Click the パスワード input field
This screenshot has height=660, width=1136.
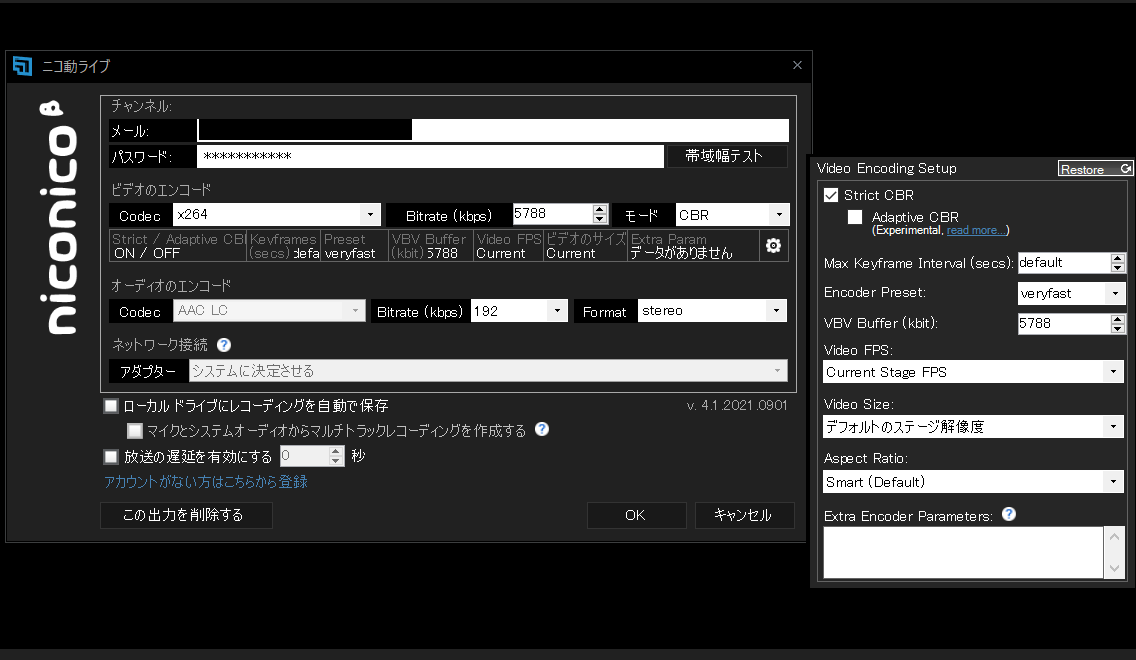coord(430,156)
